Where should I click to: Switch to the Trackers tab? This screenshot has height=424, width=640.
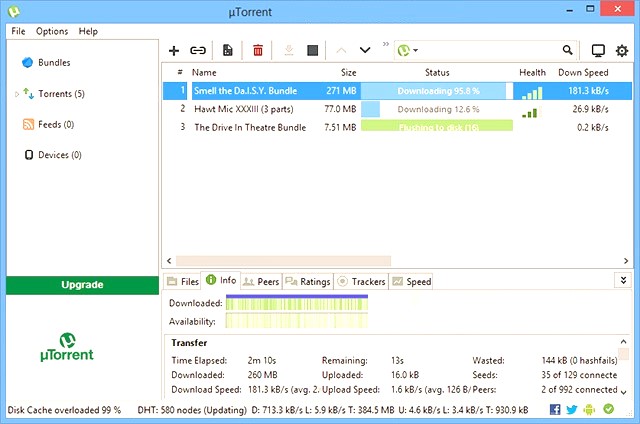point(361,282)
